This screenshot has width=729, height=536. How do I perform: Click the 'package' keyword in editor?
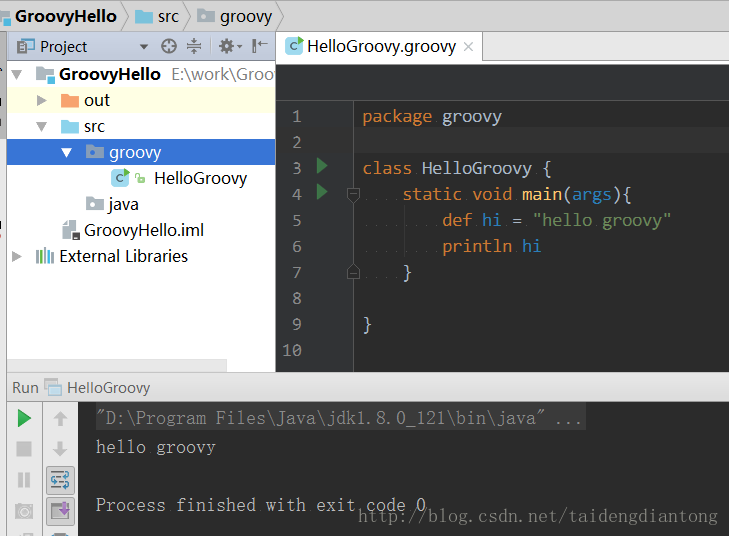point(397,117)
